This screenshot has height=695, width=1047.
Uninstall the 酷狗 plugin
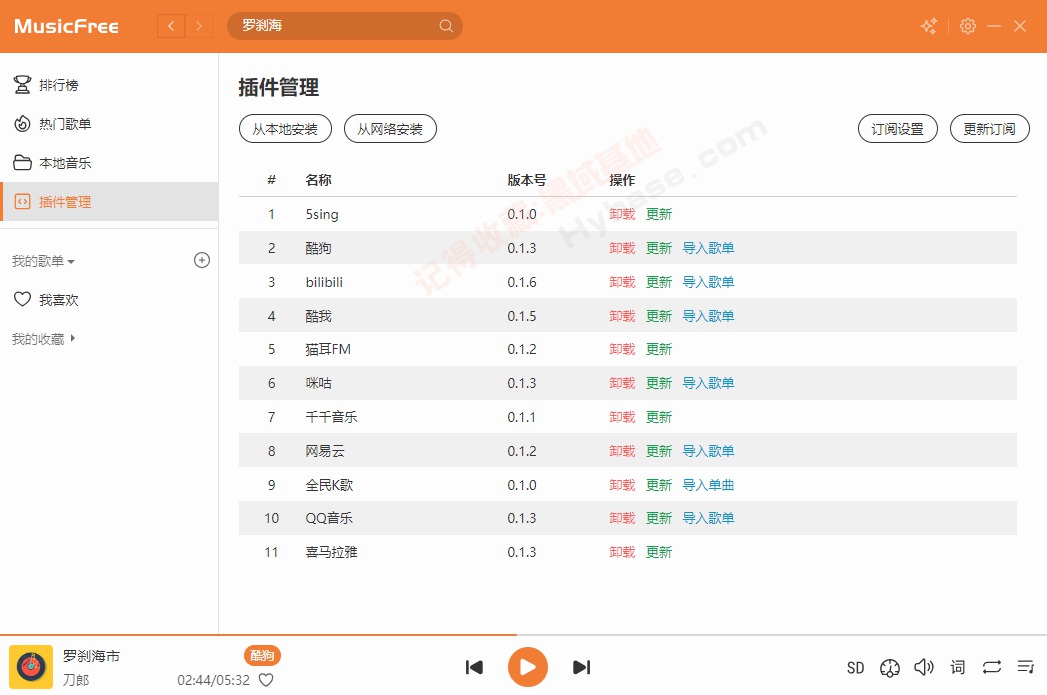622,248
